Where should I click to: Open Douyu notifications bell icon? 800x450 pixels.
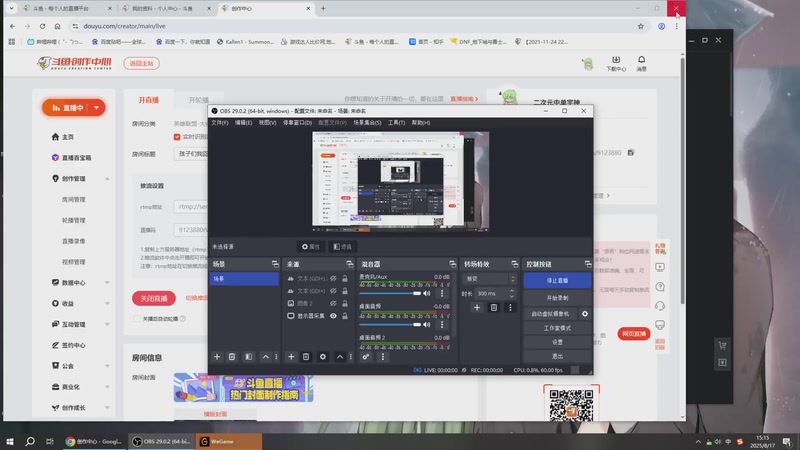click(641, 63)
